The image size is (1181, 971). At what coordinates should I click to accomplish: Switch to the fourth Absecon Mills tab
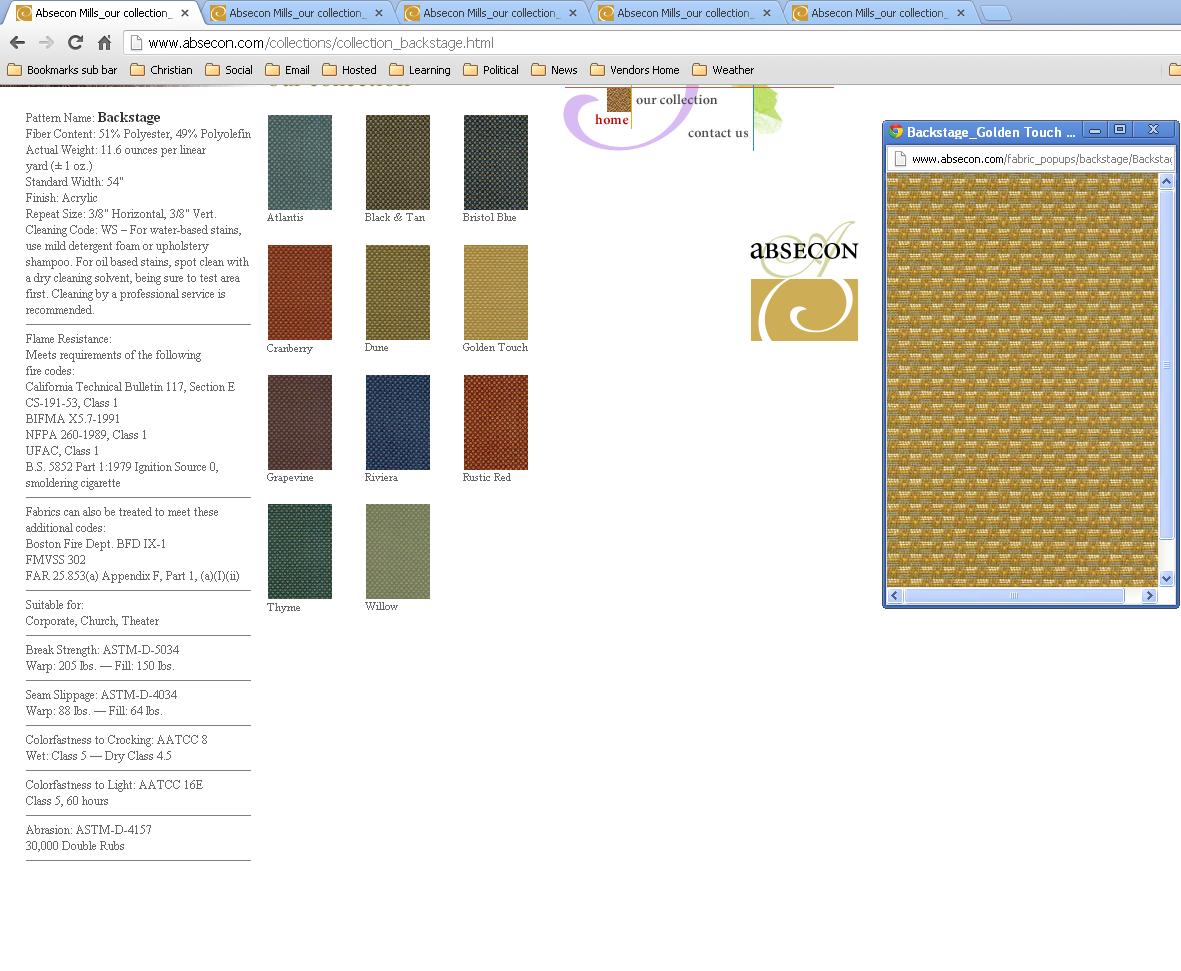(685, 13)
